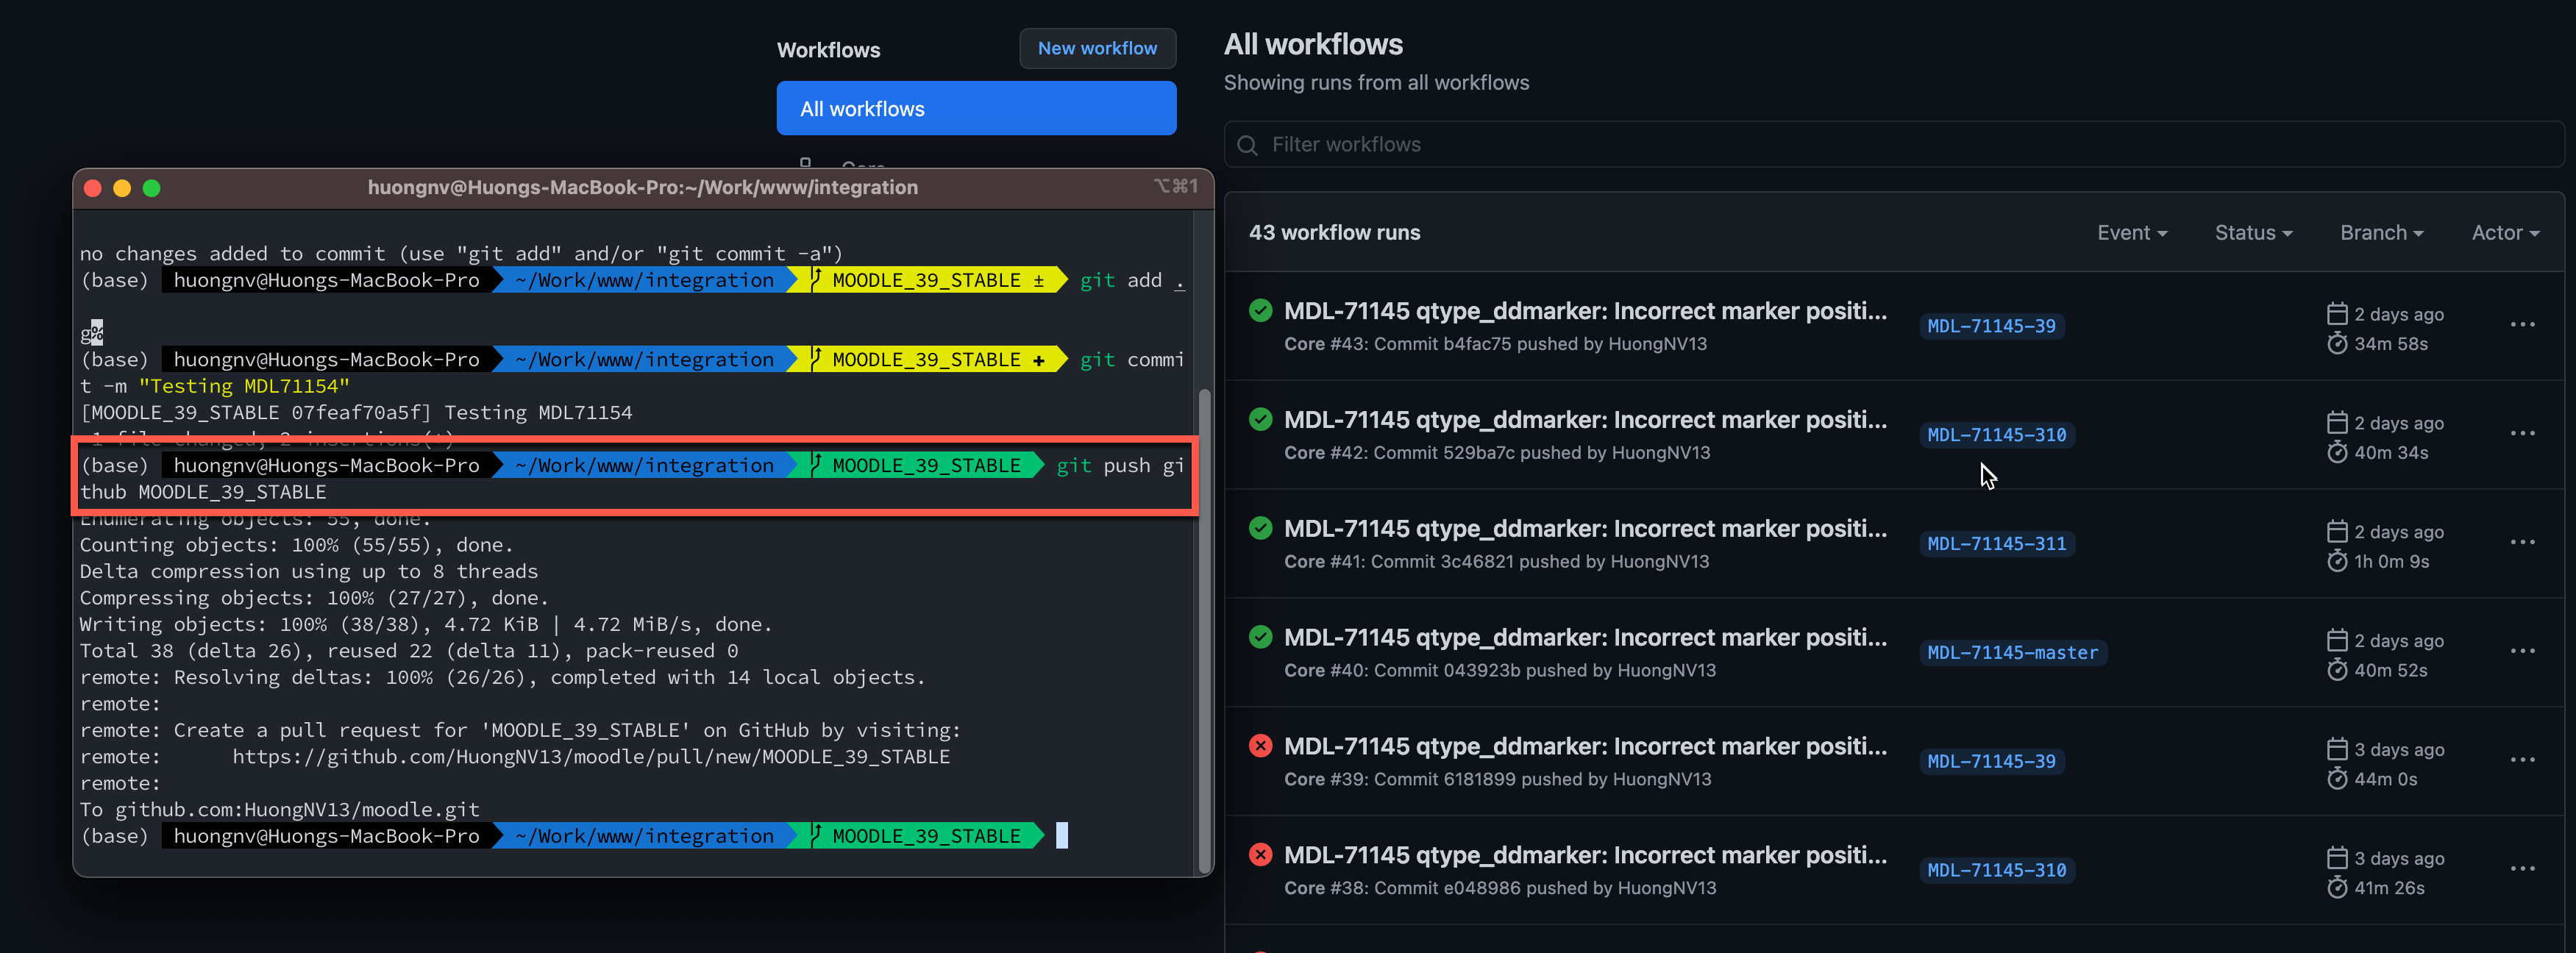
Task: Click the MDL-71145-310 branch label on Core #42
Action: tap(1996, 435)
